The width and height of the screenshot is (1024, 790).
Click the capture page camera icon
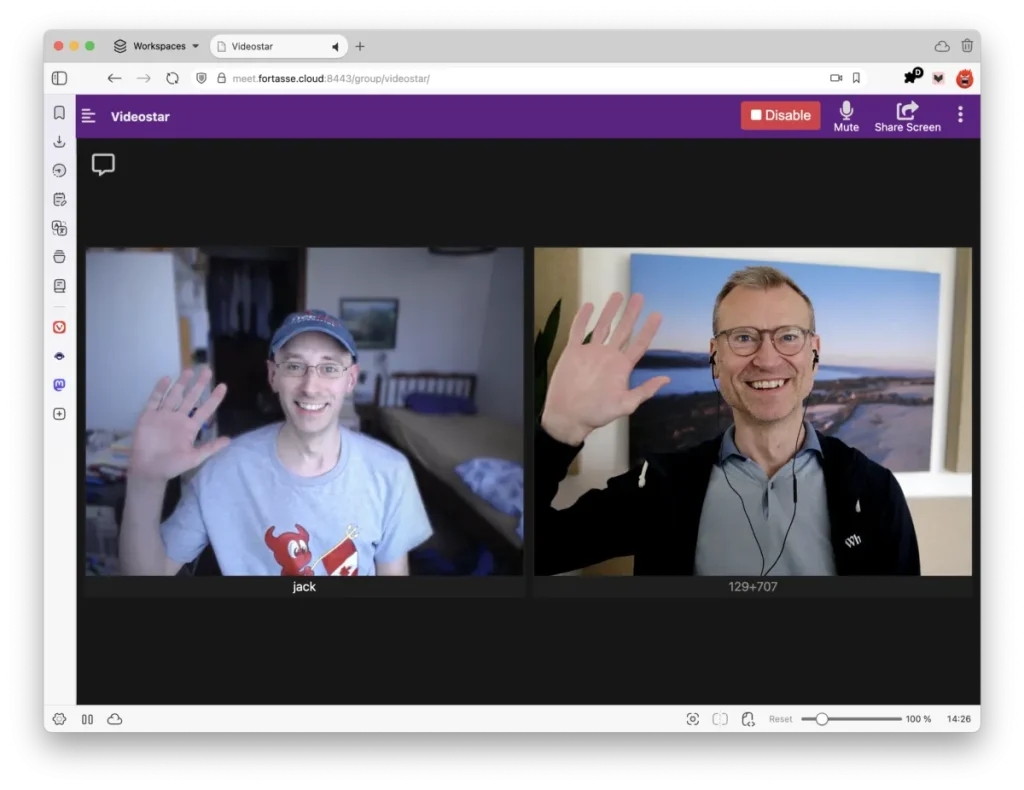point(692,719)
